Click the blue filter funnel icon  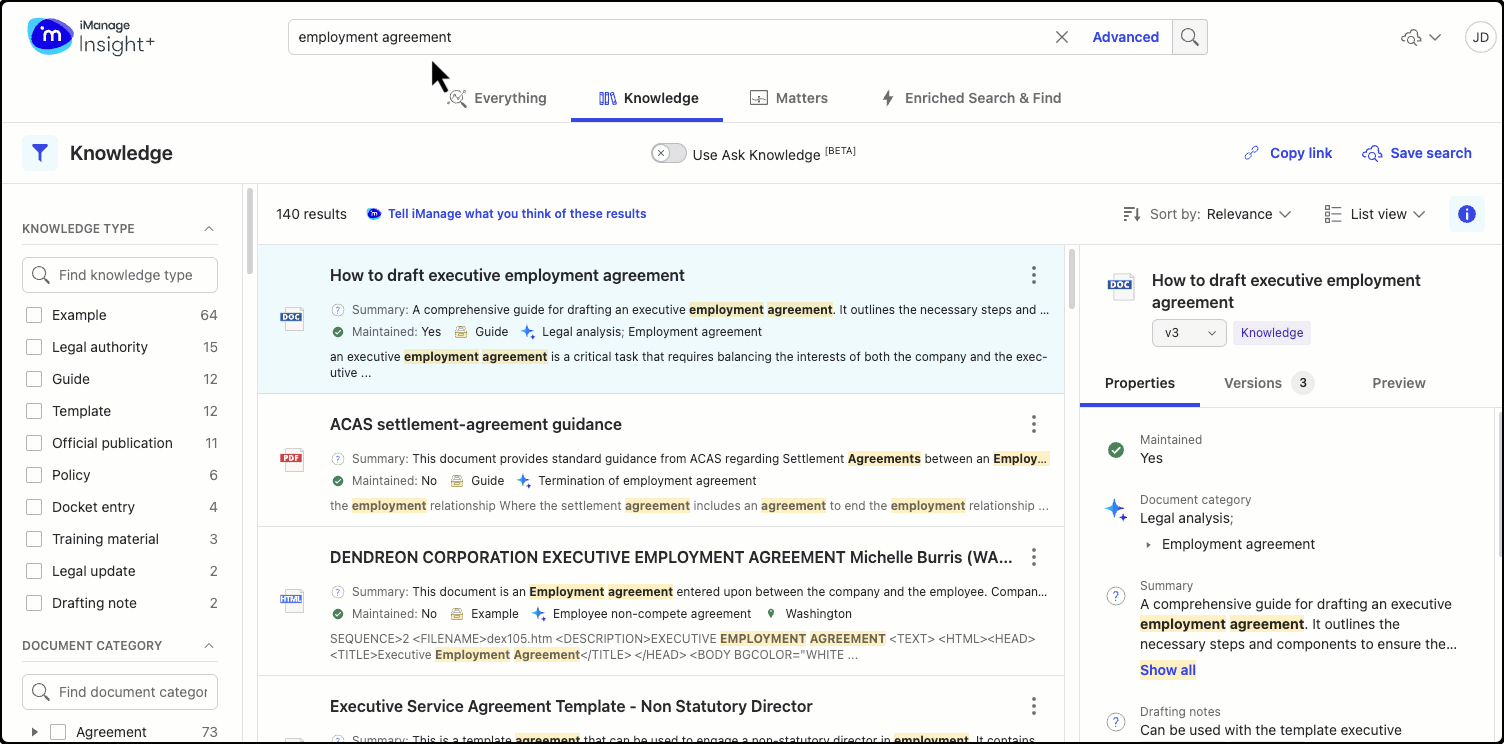(40, 153)
